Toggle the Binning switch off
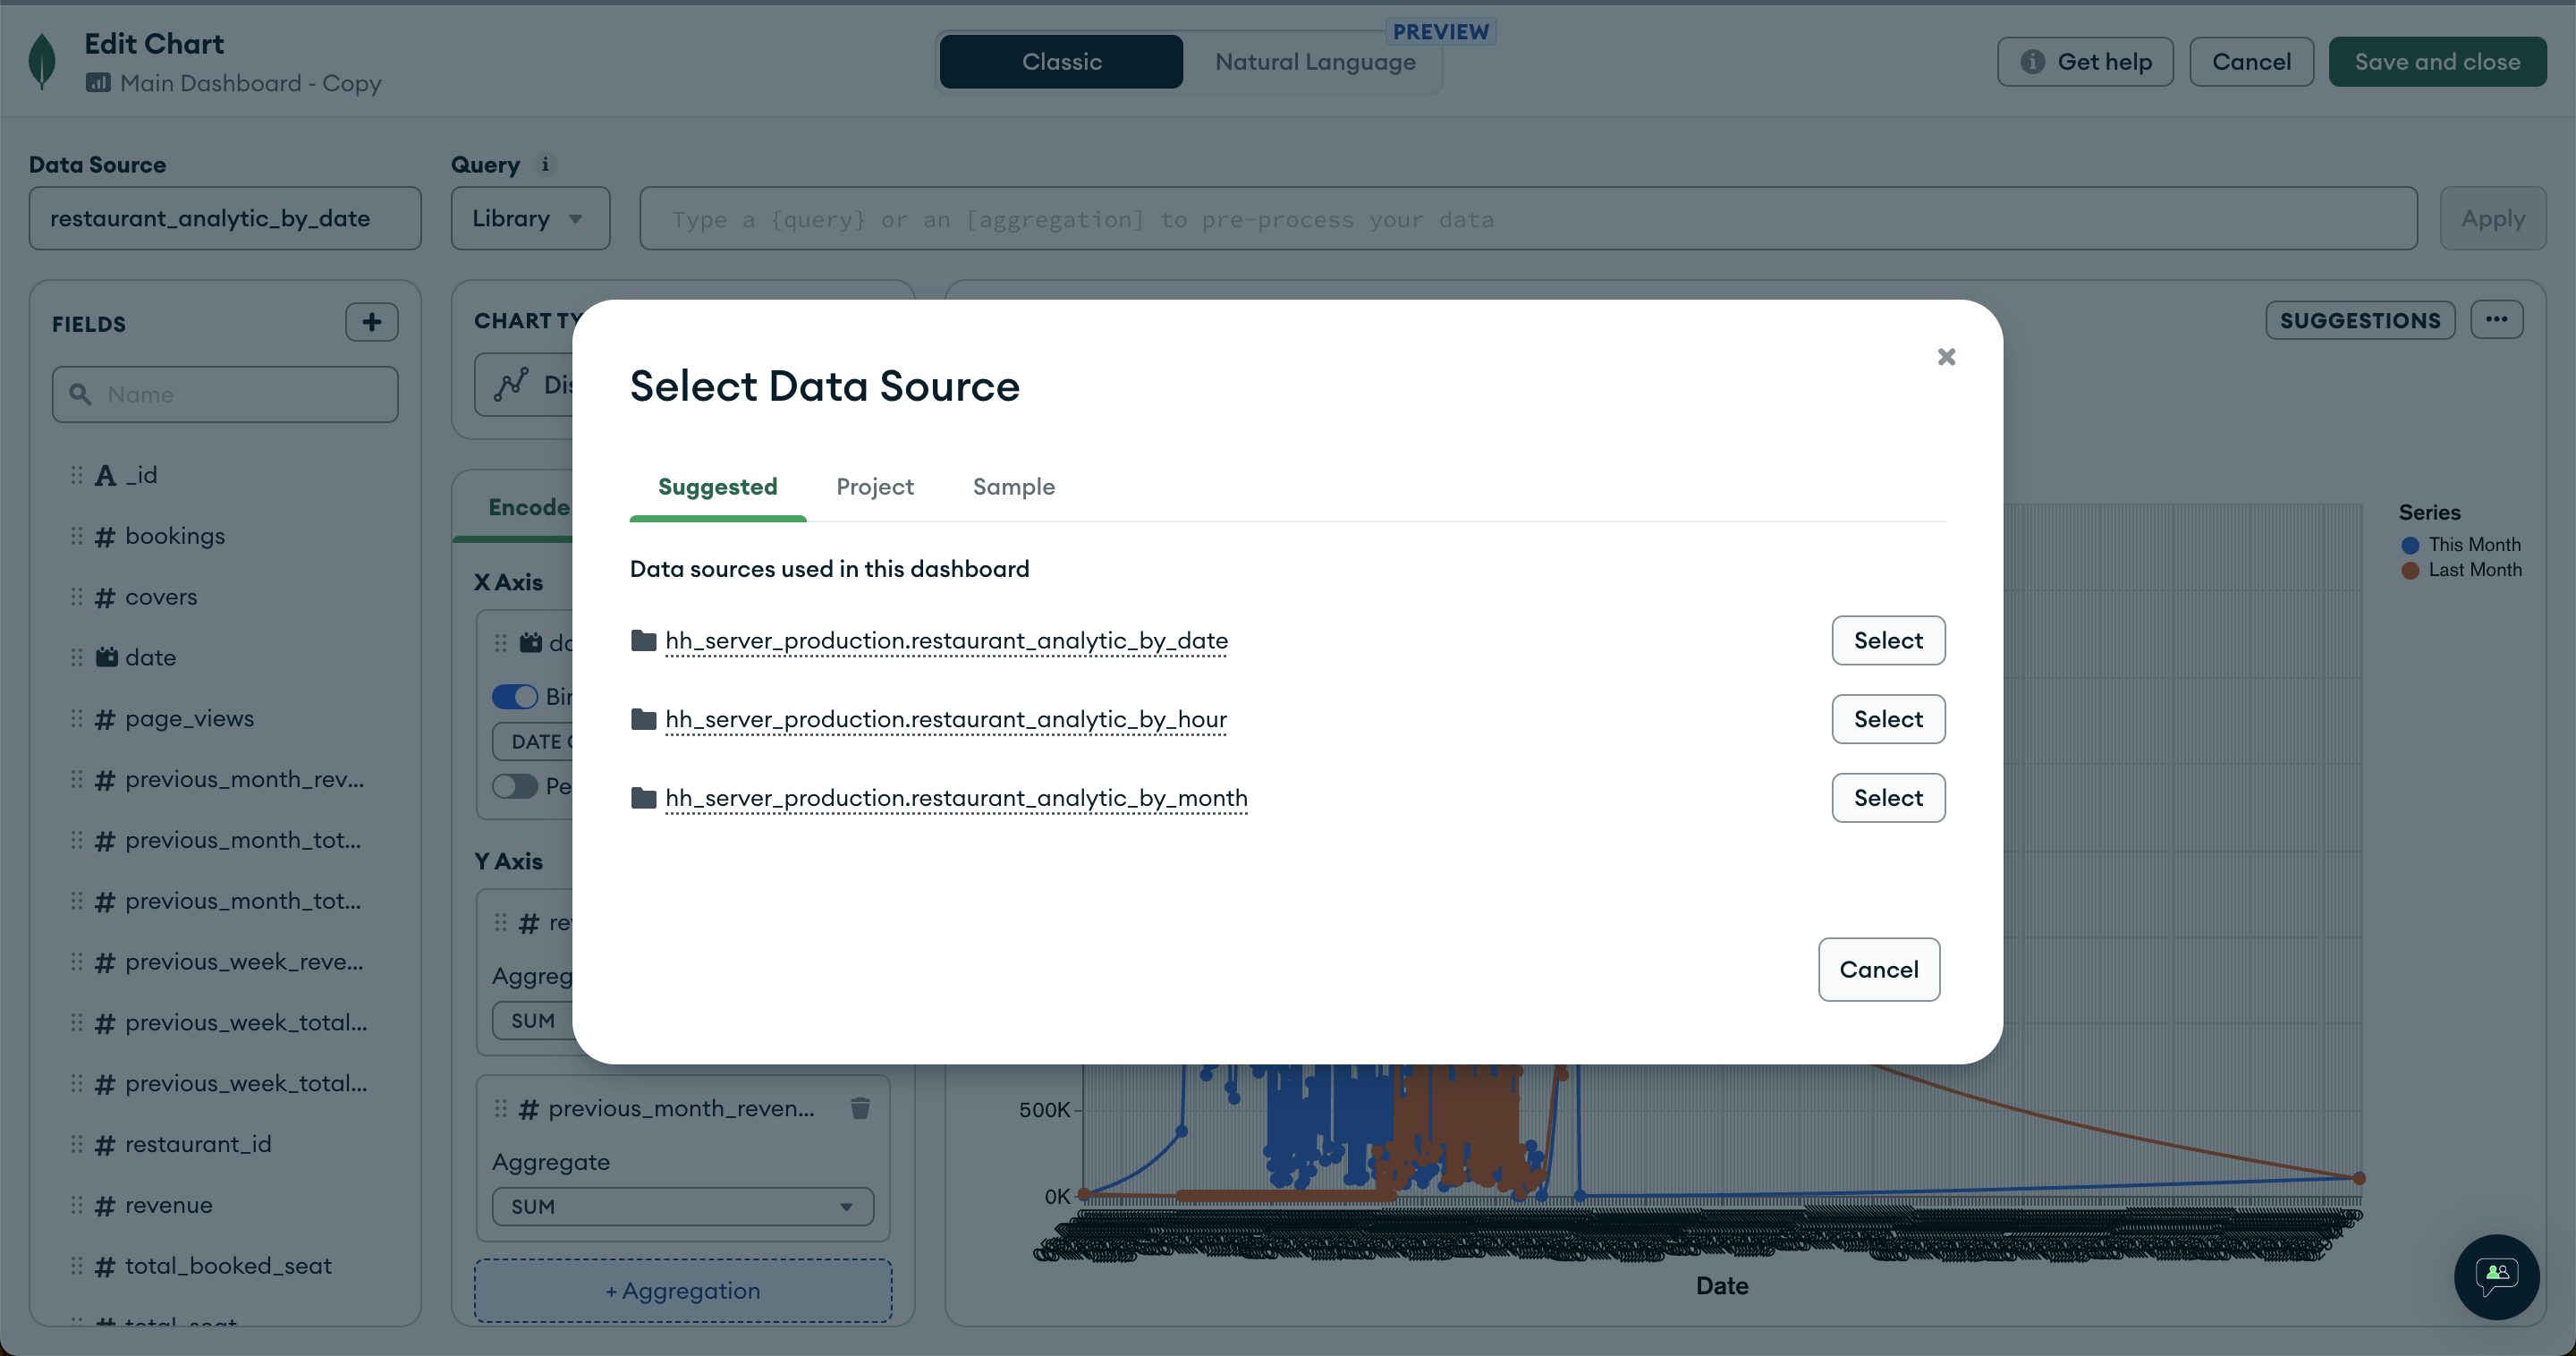 pos(515,697)
